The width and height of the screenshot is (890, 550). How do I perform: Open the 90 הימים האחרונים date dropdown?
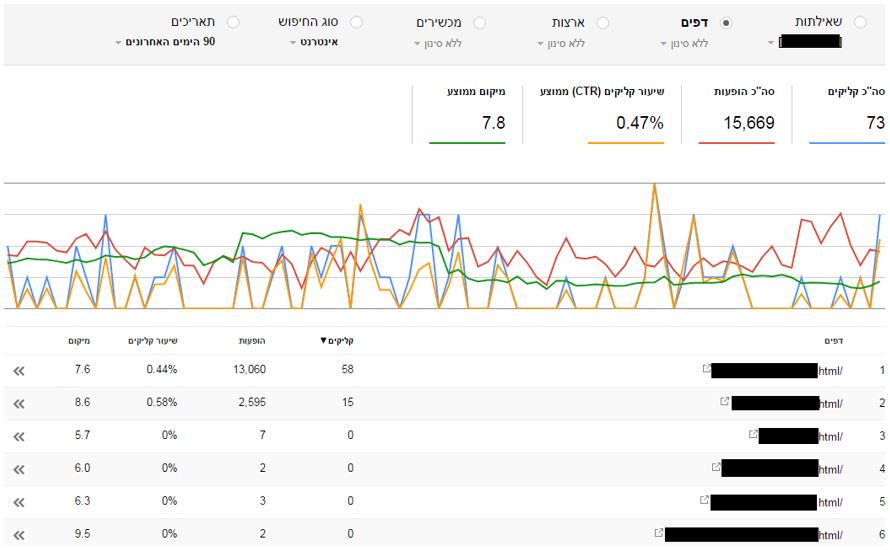(x=165, y=42)
